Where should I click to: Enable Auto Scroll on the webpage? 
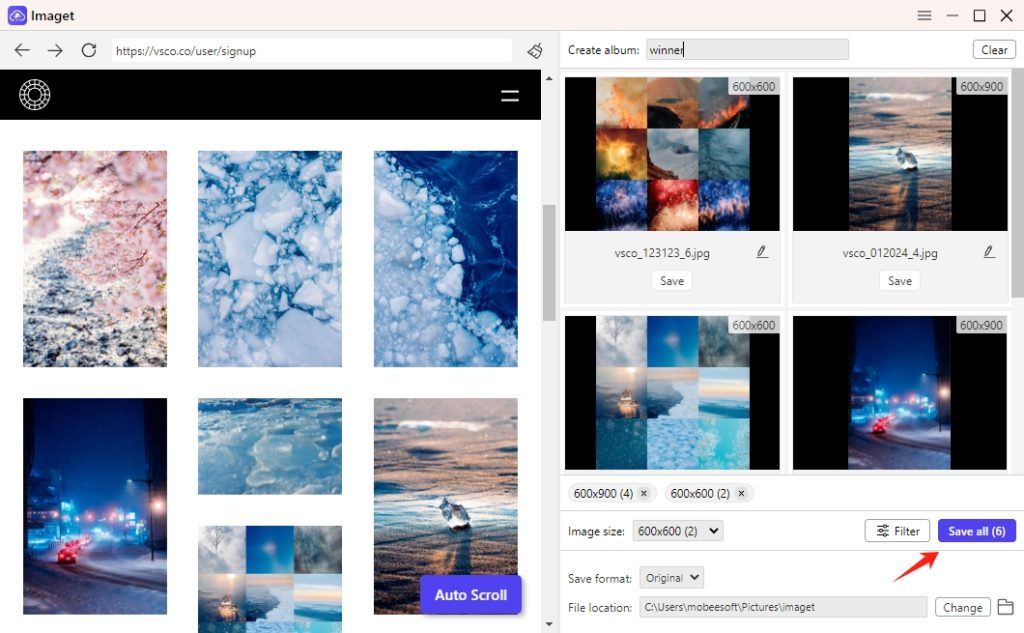click(x=471, y=594)
